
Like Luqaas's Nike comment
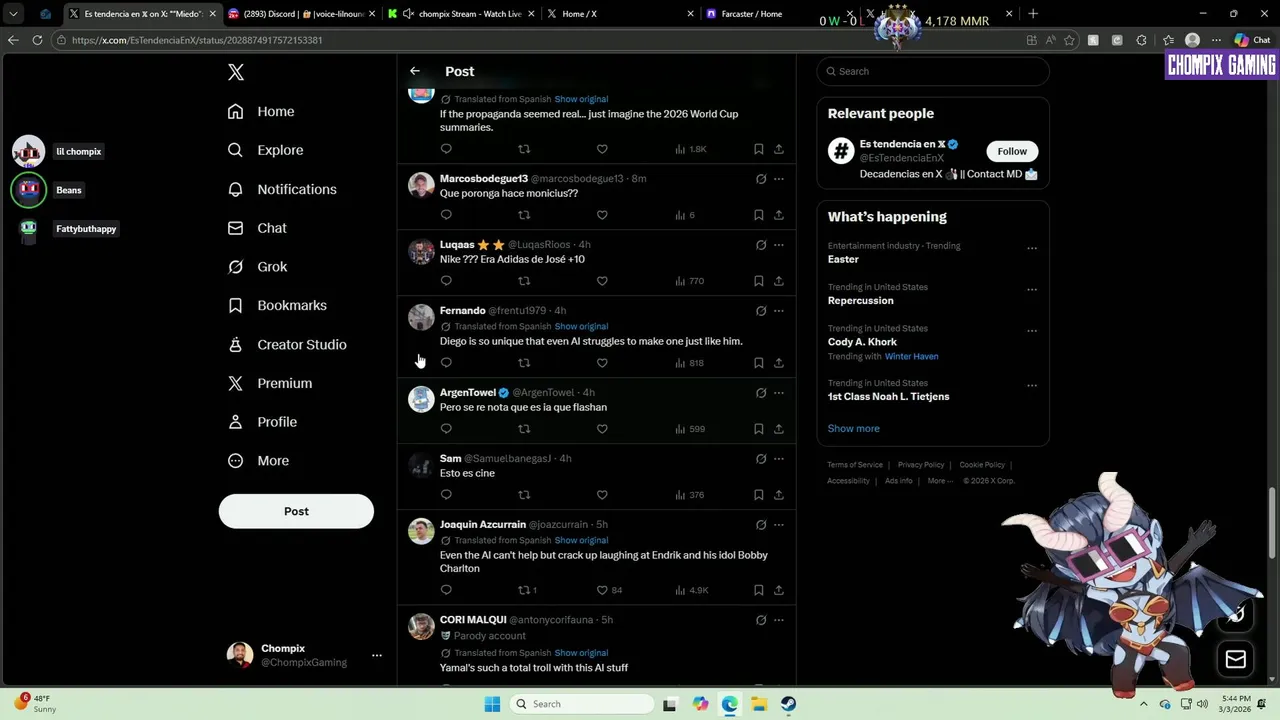[602, 281]
